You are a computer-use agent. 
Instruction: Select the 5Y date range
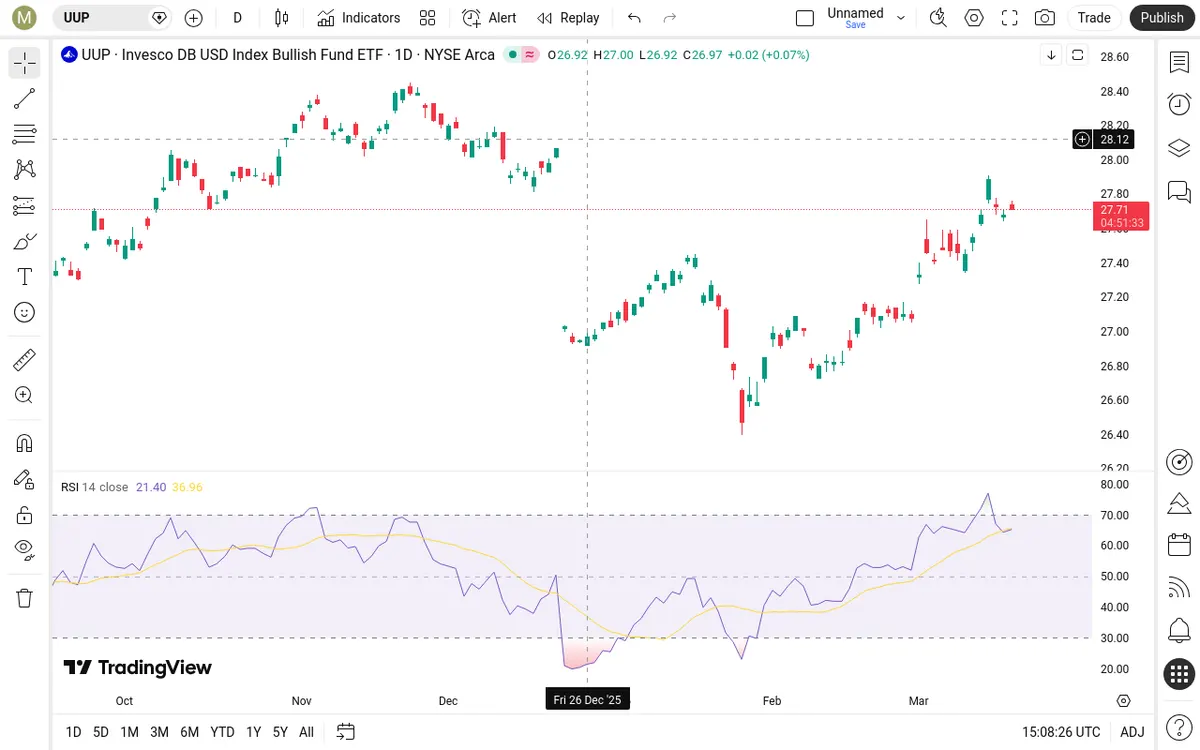pos(280,732)
